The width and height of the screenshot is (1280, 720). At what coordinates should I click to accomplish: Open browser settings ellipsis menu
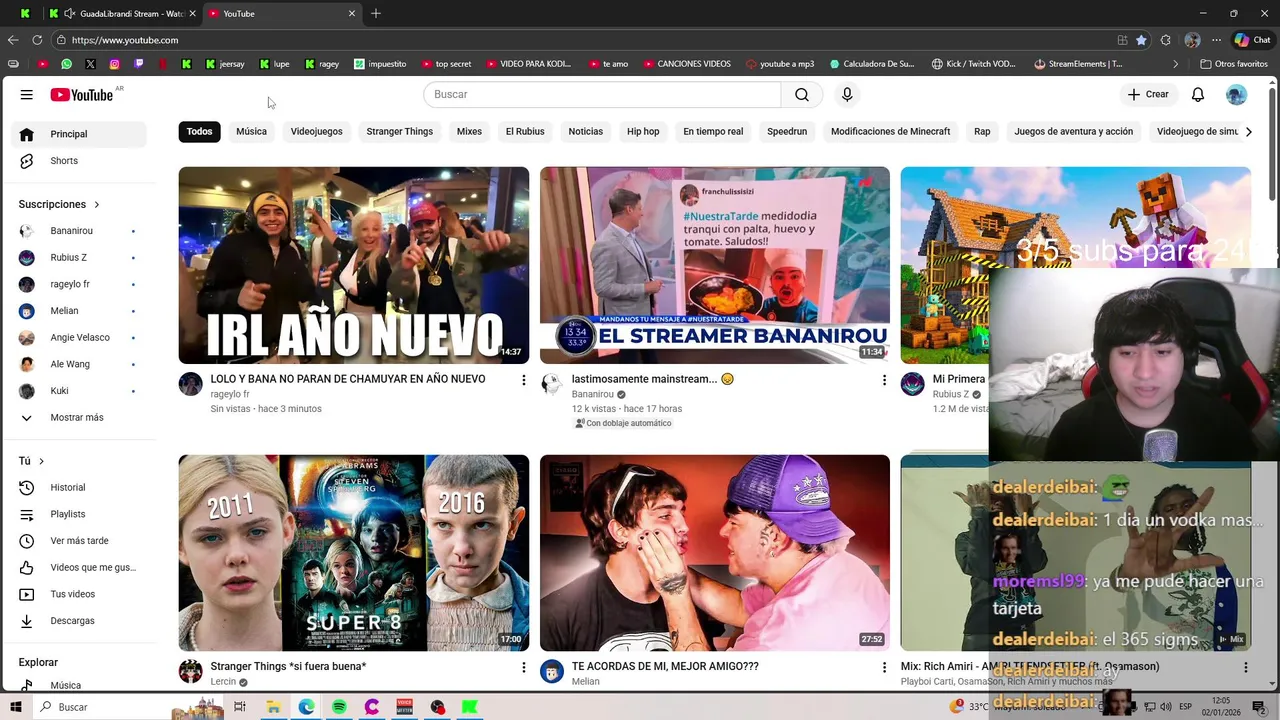[x=1216, y=40]
